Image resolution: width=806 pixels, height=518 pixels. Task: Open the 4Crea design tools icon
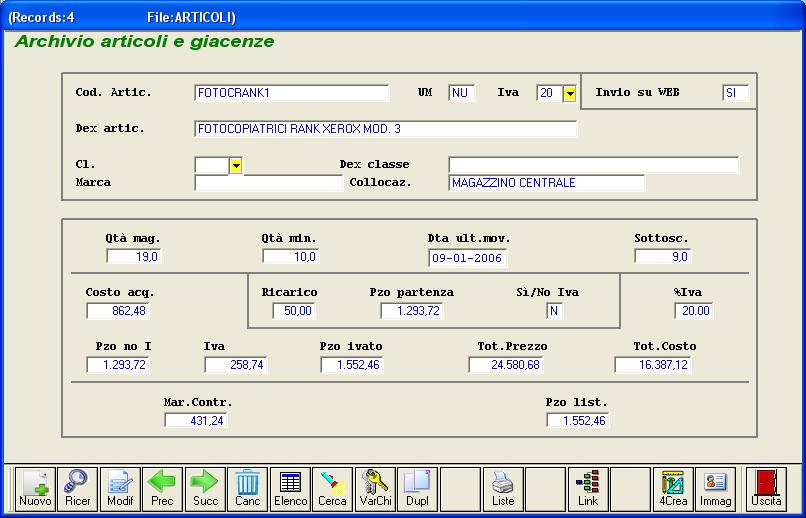(x=673, y=489)
